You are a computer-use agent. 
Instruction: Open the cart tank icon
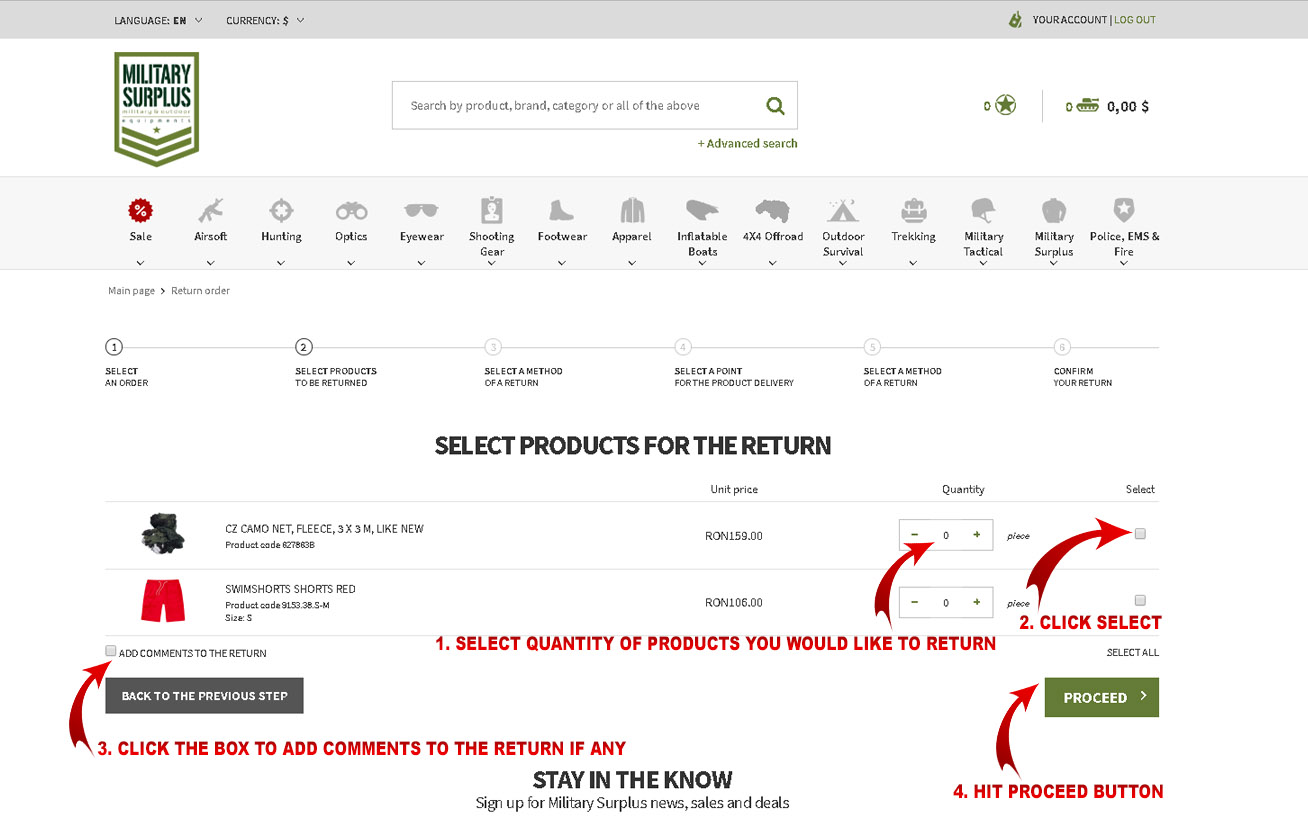1087,105
